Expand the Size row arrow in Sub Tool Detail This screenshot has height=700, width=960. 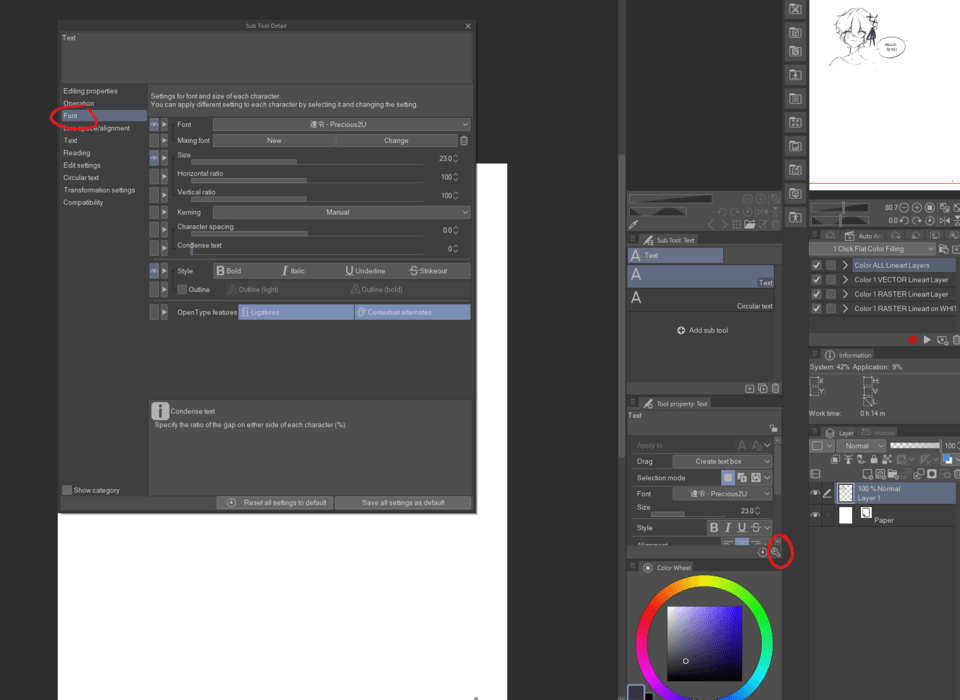point(164,158)
